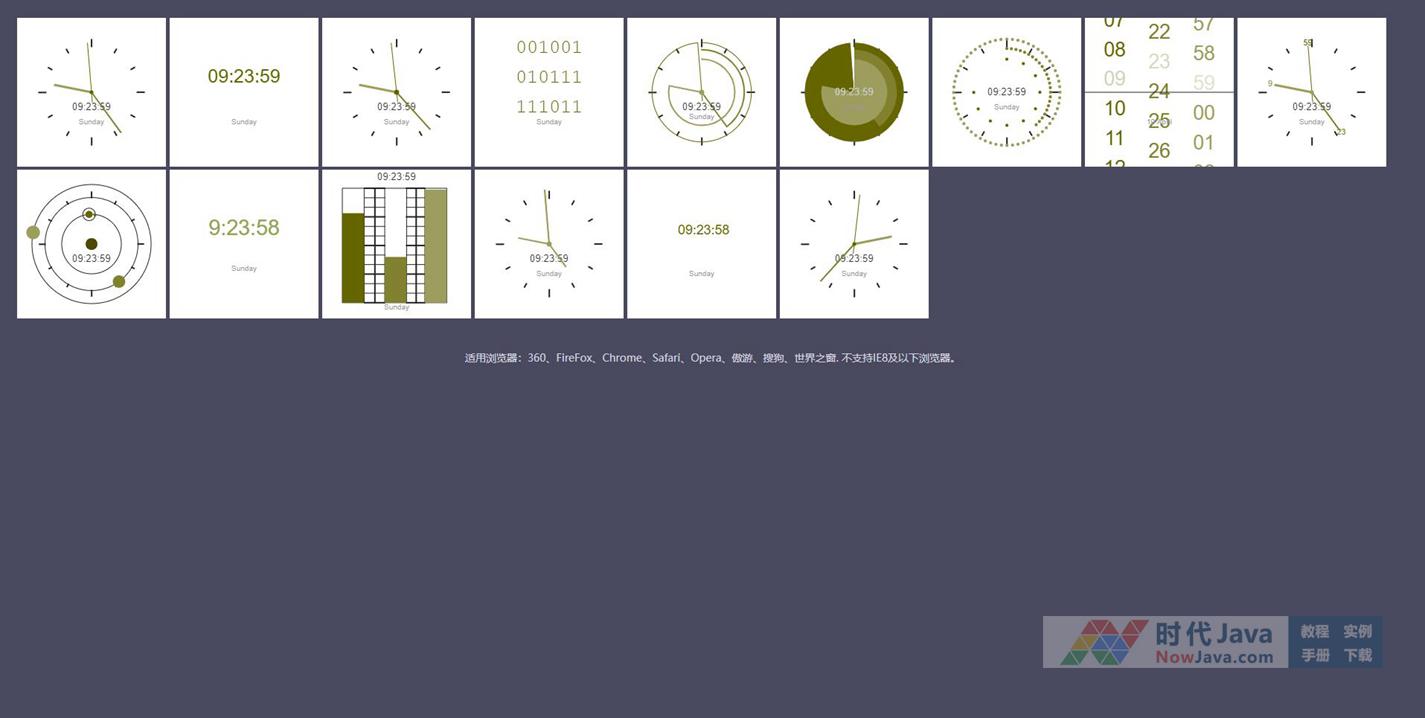Click the last analog clock in second row
Image resolution: width=1425 pixels, height=718 pixels.
[853, 244]
